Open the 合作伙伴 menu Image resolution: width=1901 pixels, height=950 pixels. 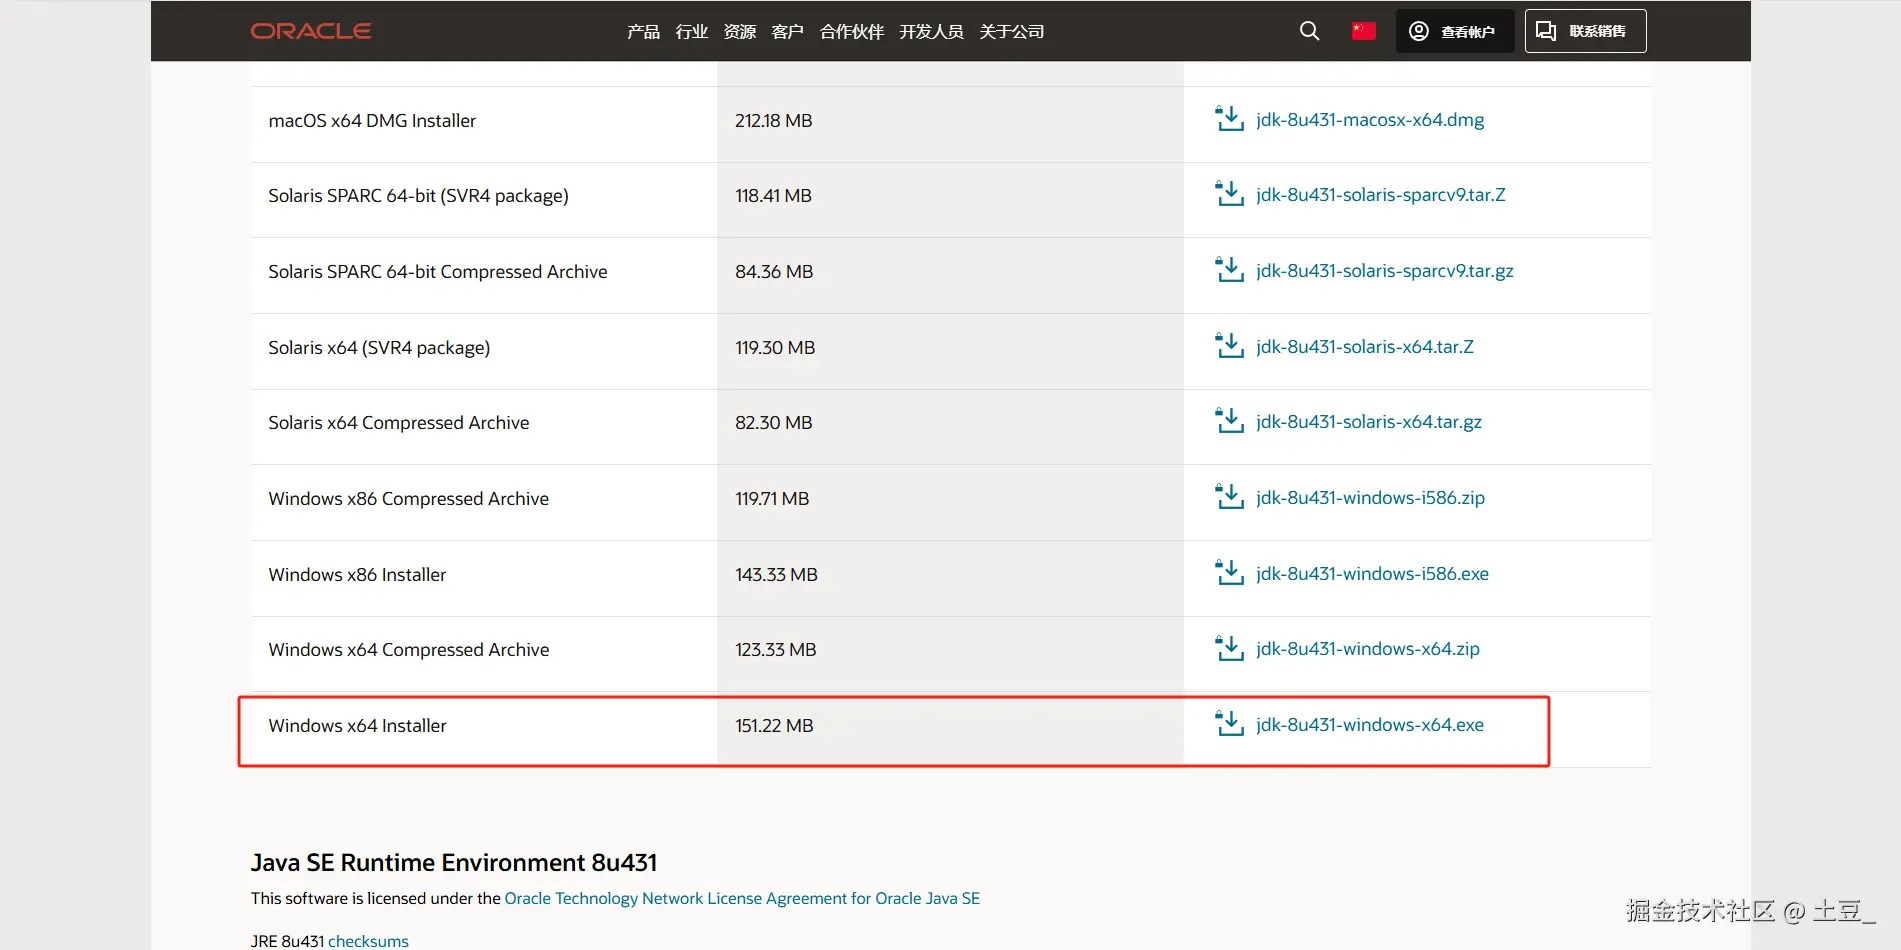pos(851,31)
